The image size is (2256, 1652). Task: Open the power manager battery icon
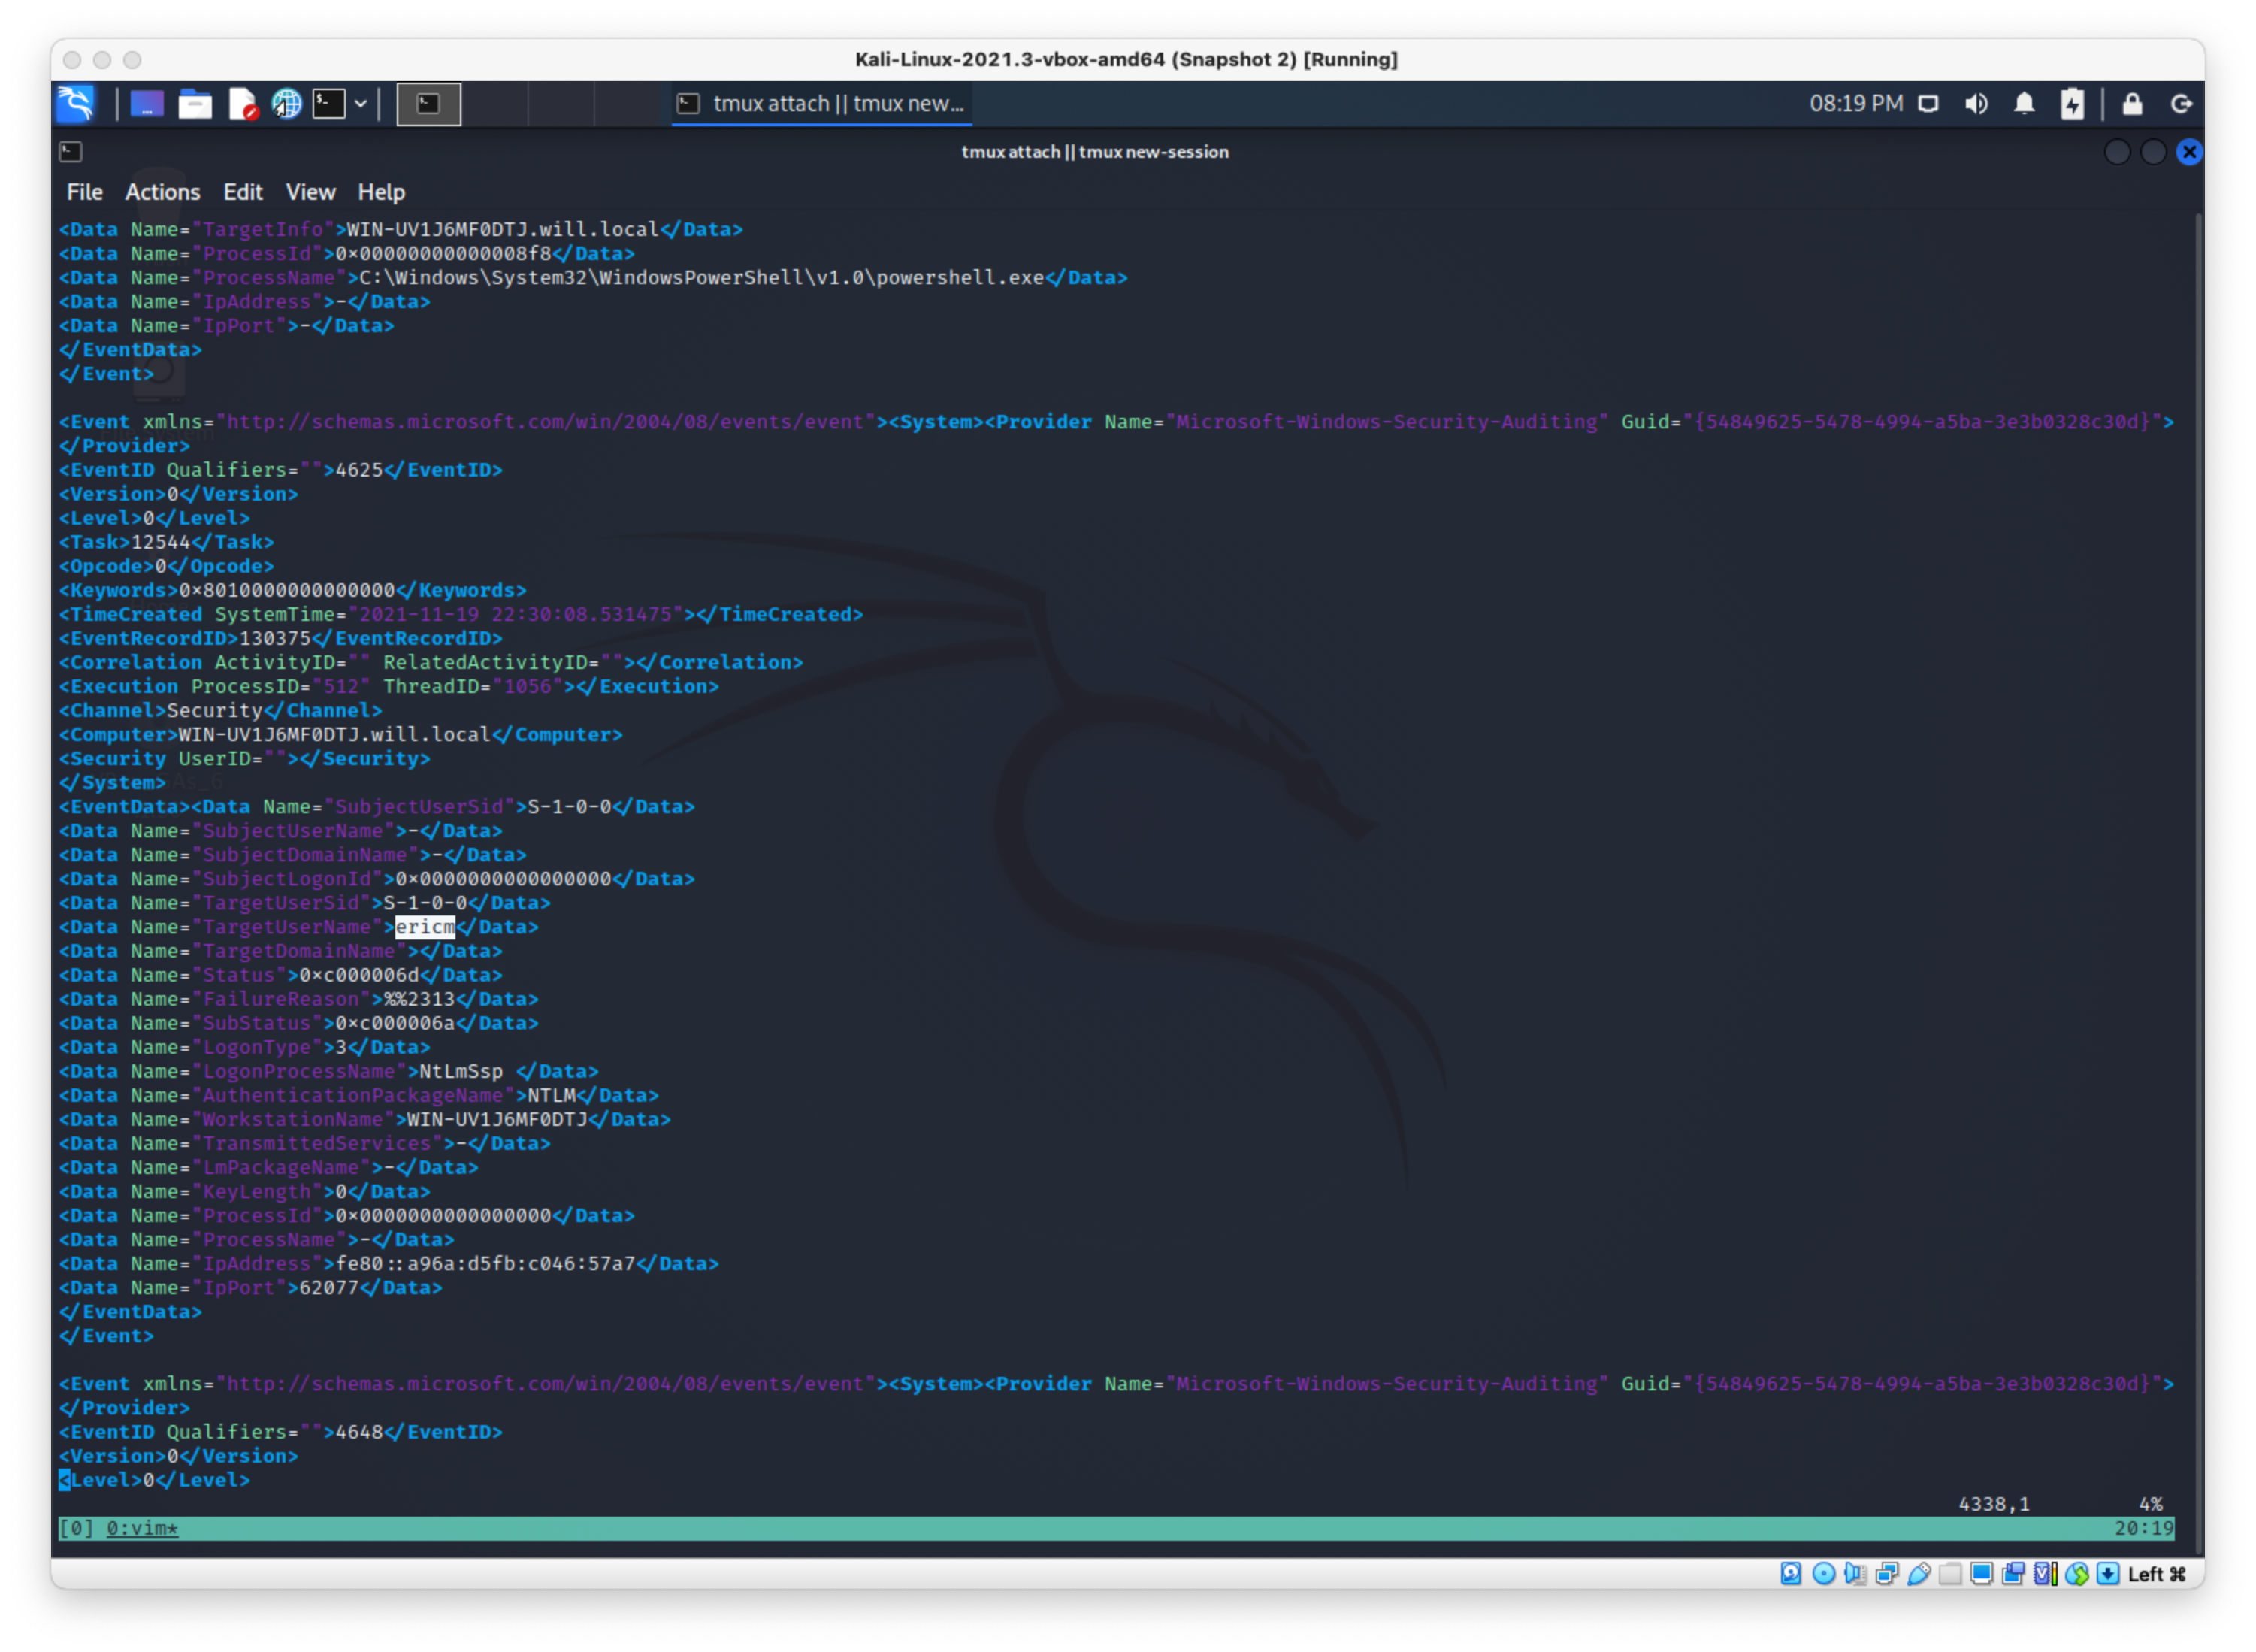[x=2073, y=104]
